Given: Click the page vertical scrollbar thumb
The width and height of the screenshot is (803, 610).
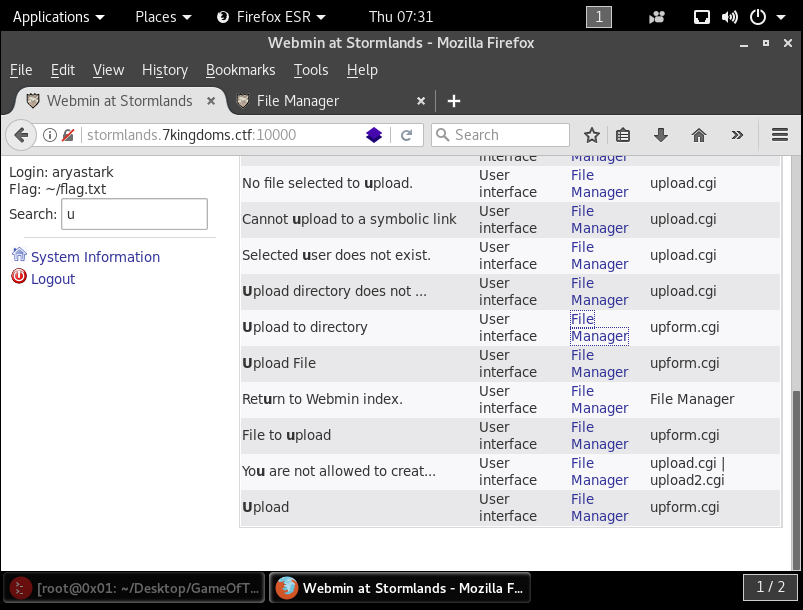Looking at the screenshot, I should [796, 479].
